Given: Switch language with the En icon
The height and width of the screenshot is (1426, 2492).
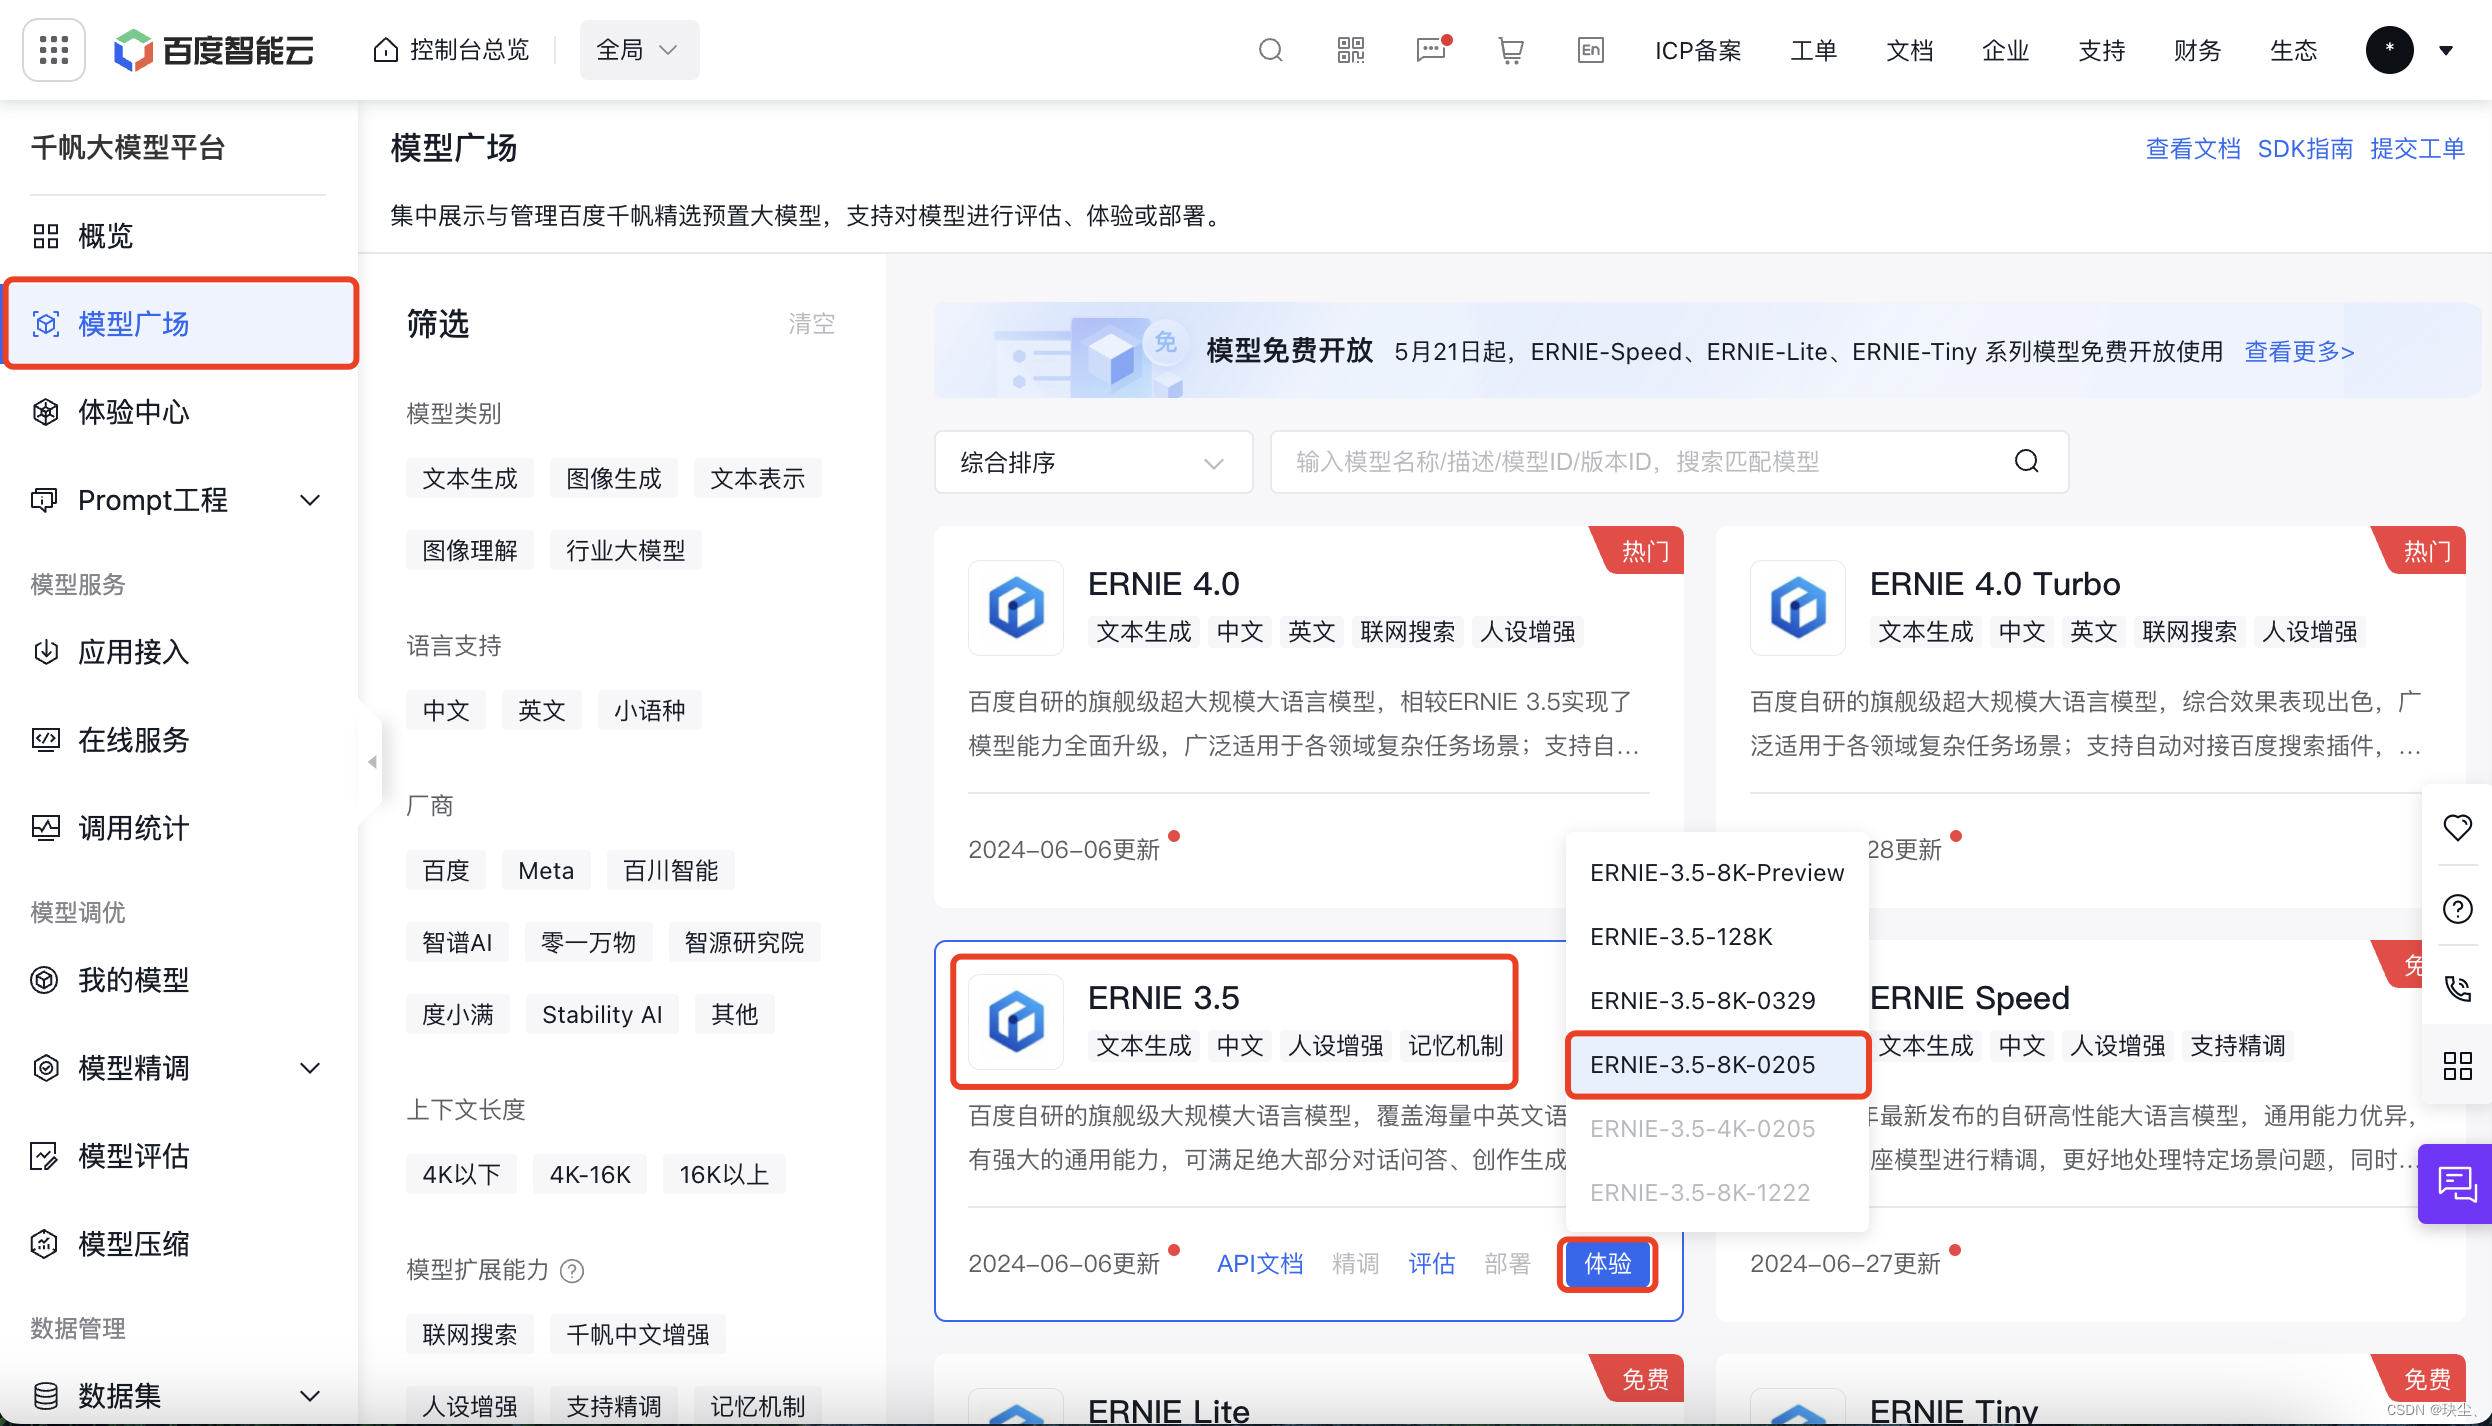Looking at the screenshot, I should (x=1590, y=50).
